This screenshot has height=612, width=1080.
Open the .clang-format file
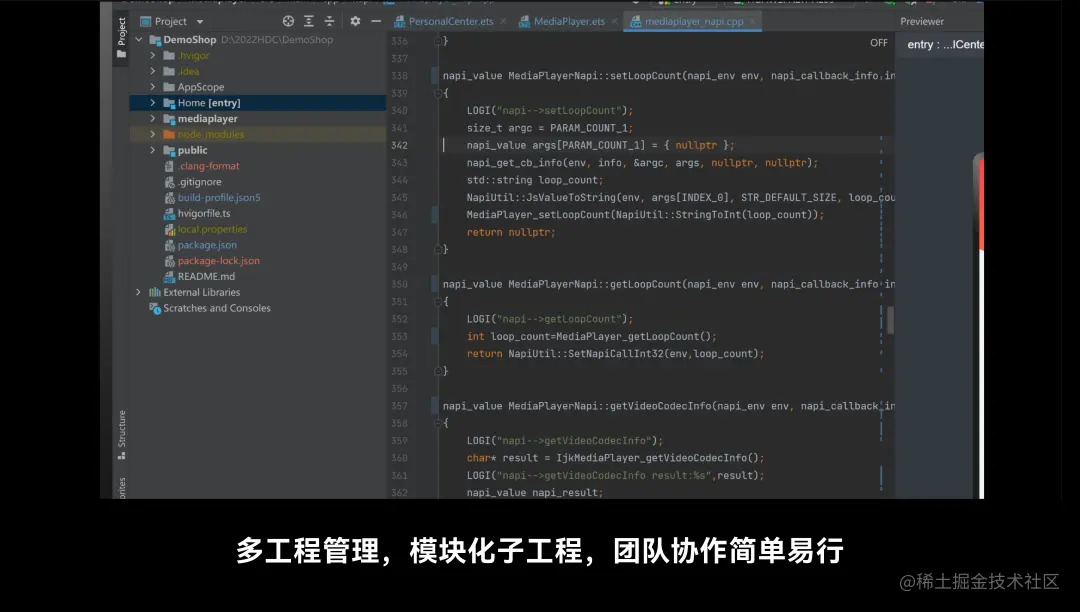[209, 166]
